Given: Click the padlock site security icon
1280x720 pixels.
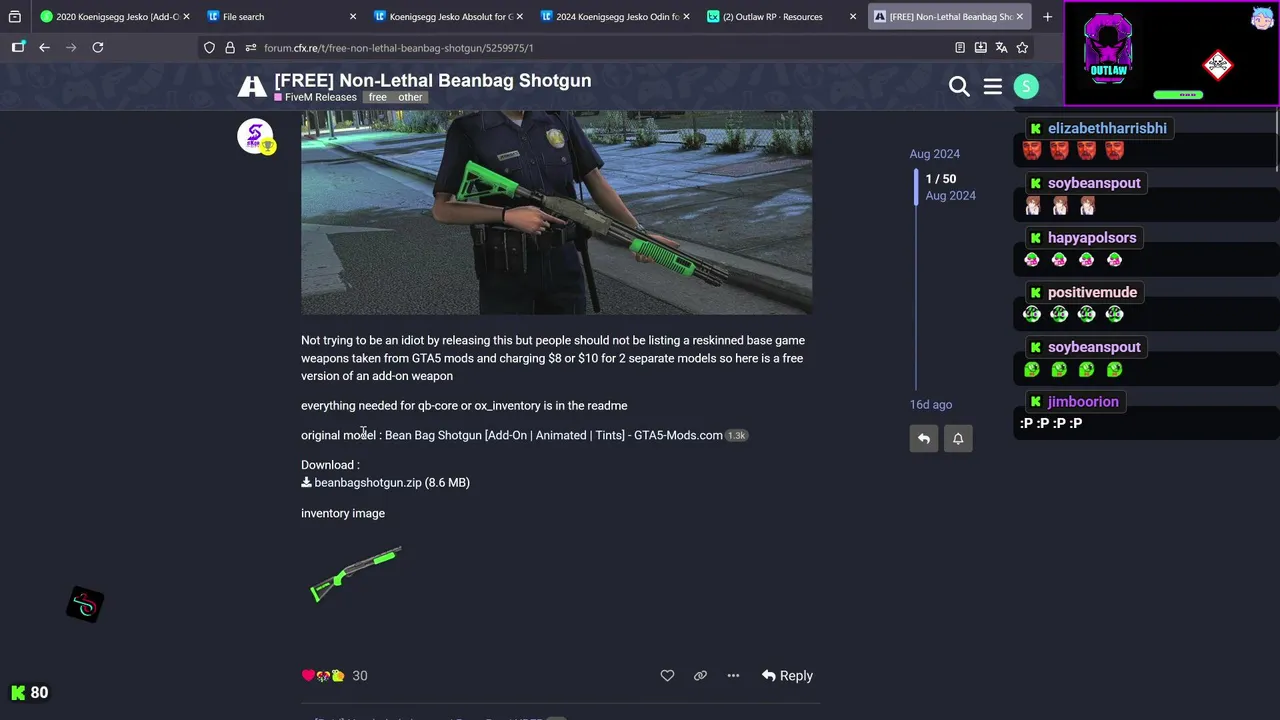Looking at the screenshot, I should 230,47.
